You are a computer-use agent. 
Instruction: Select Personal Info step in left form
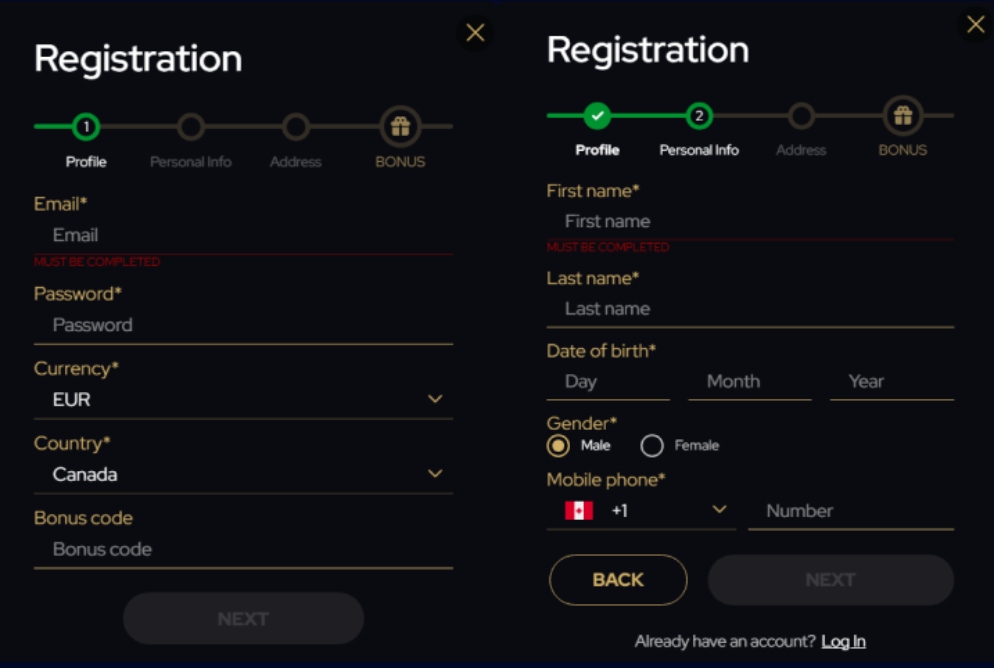191,127
